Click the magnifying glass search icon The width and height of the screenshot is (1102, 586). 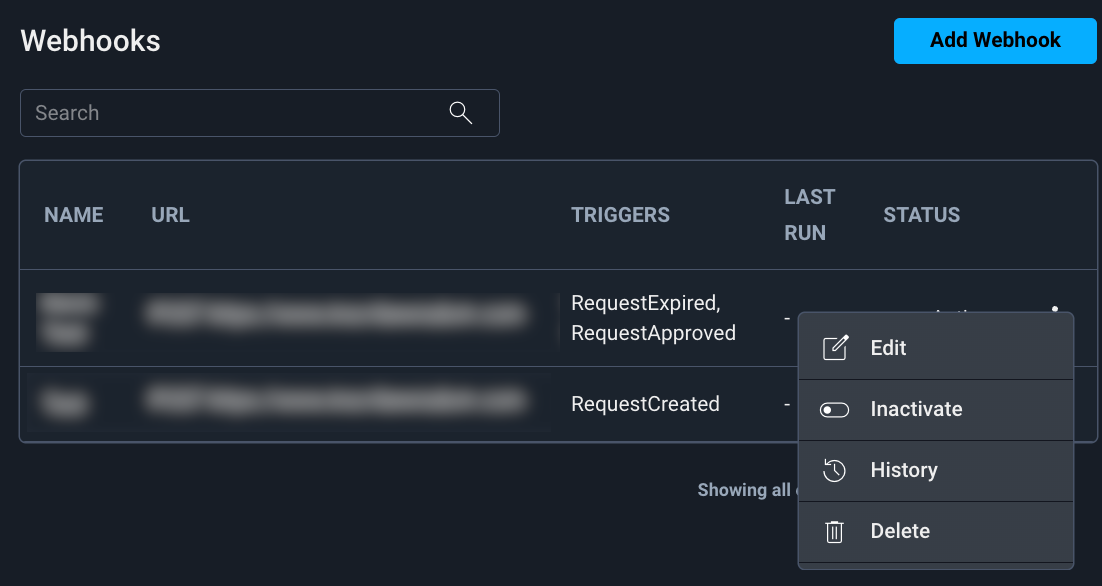click(x=460, y=112)
